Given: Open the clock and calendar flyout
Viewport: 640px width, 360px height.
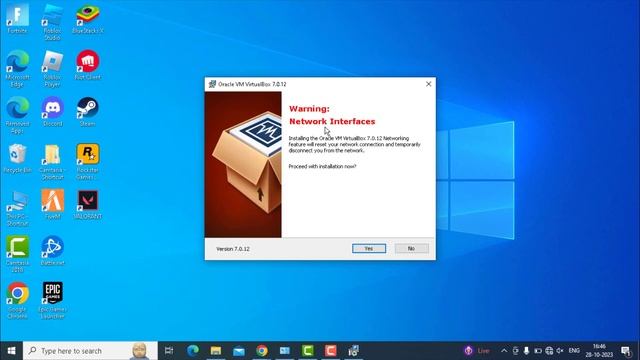Looking at the screenshot, I should pos(599,351).
